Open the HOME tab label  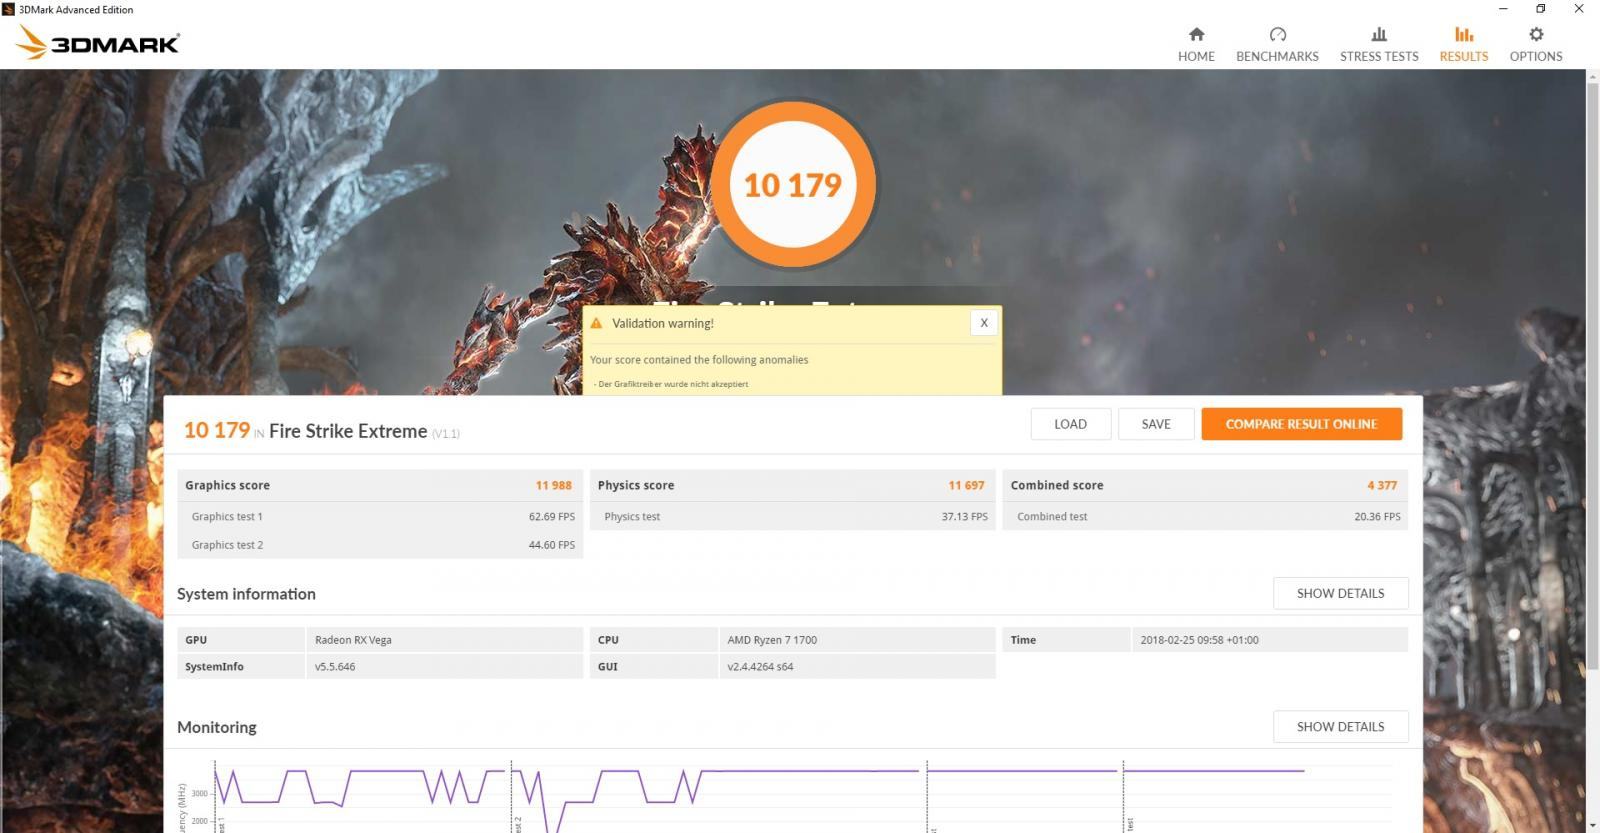pyautogui.click(x=1196, y=57)
